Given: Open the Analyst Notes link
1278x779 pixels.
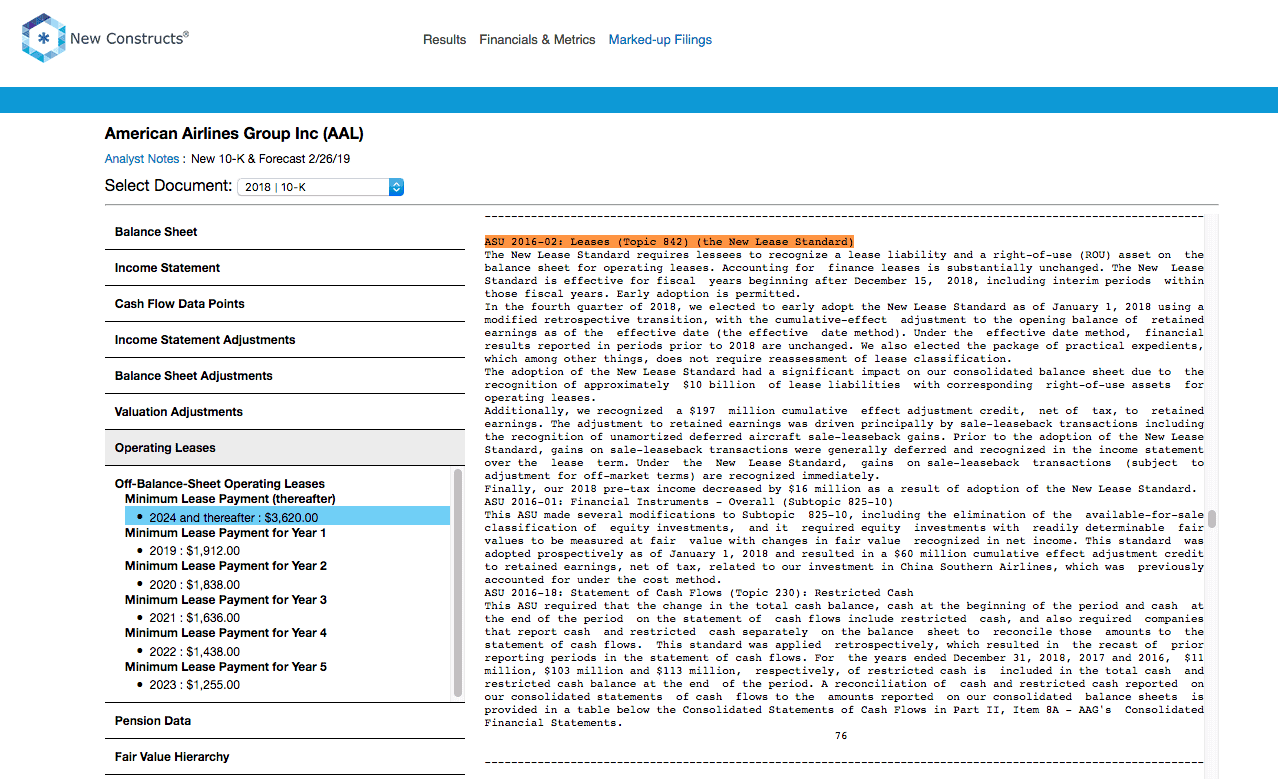Looking at the screenshot, I should click(142, 159).
